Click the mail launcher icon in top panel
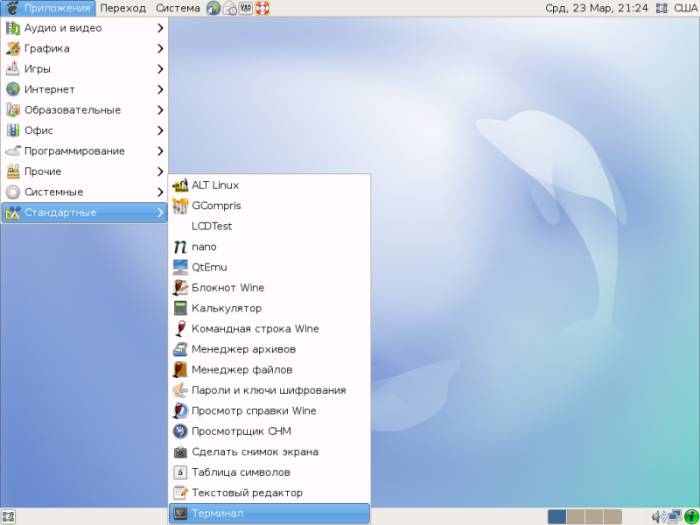This screenshot has height=525, width=700. [230, 8]
